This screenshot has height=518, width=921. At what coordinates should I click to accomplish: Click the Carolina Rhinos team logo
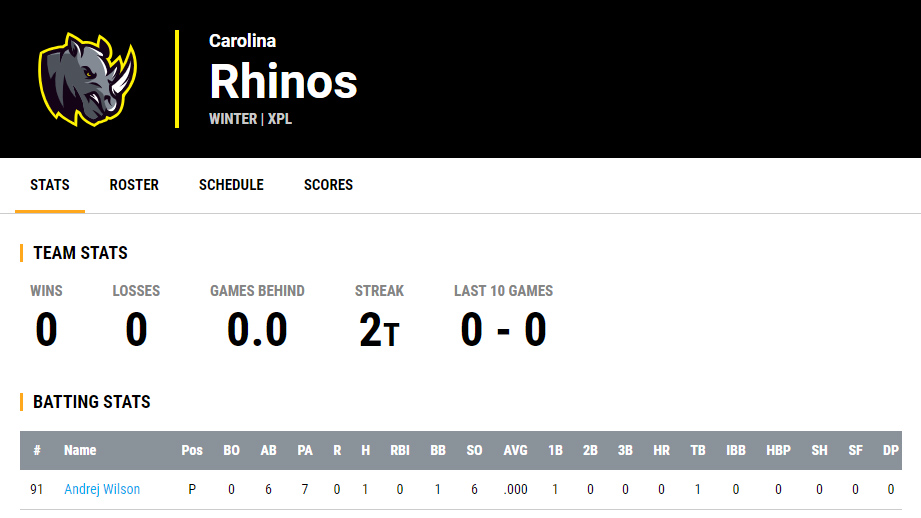[87, 79]
